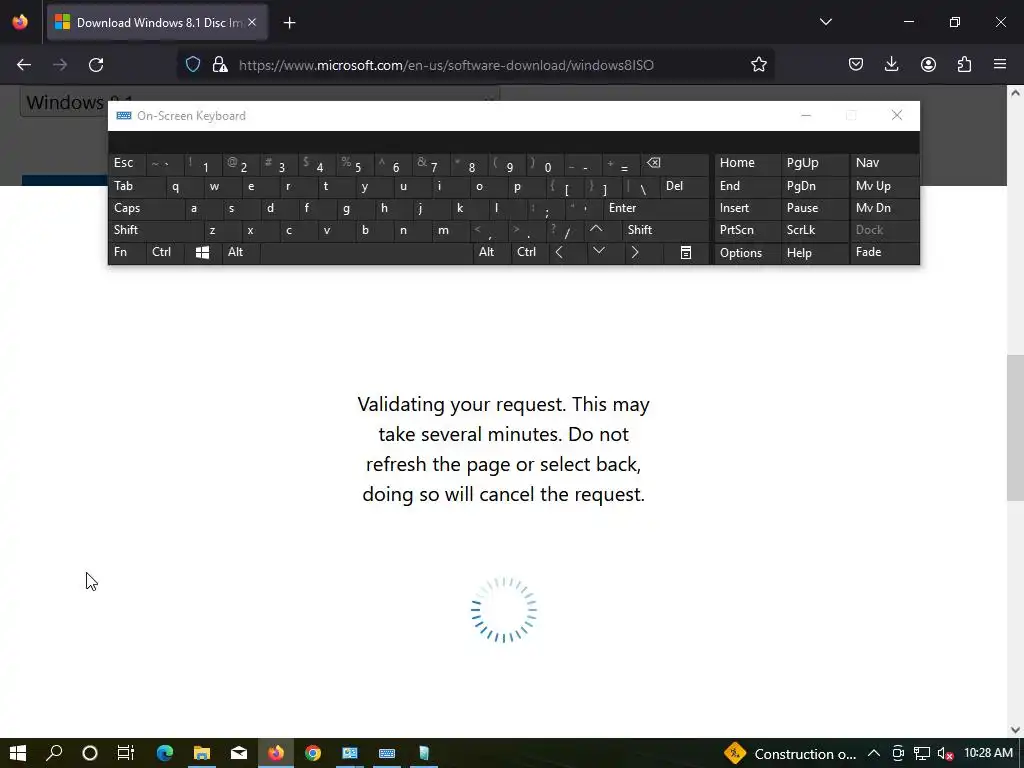Open the Save to Pocket icon
This screenshot has width=1024, height=768.
coord(856,65)
